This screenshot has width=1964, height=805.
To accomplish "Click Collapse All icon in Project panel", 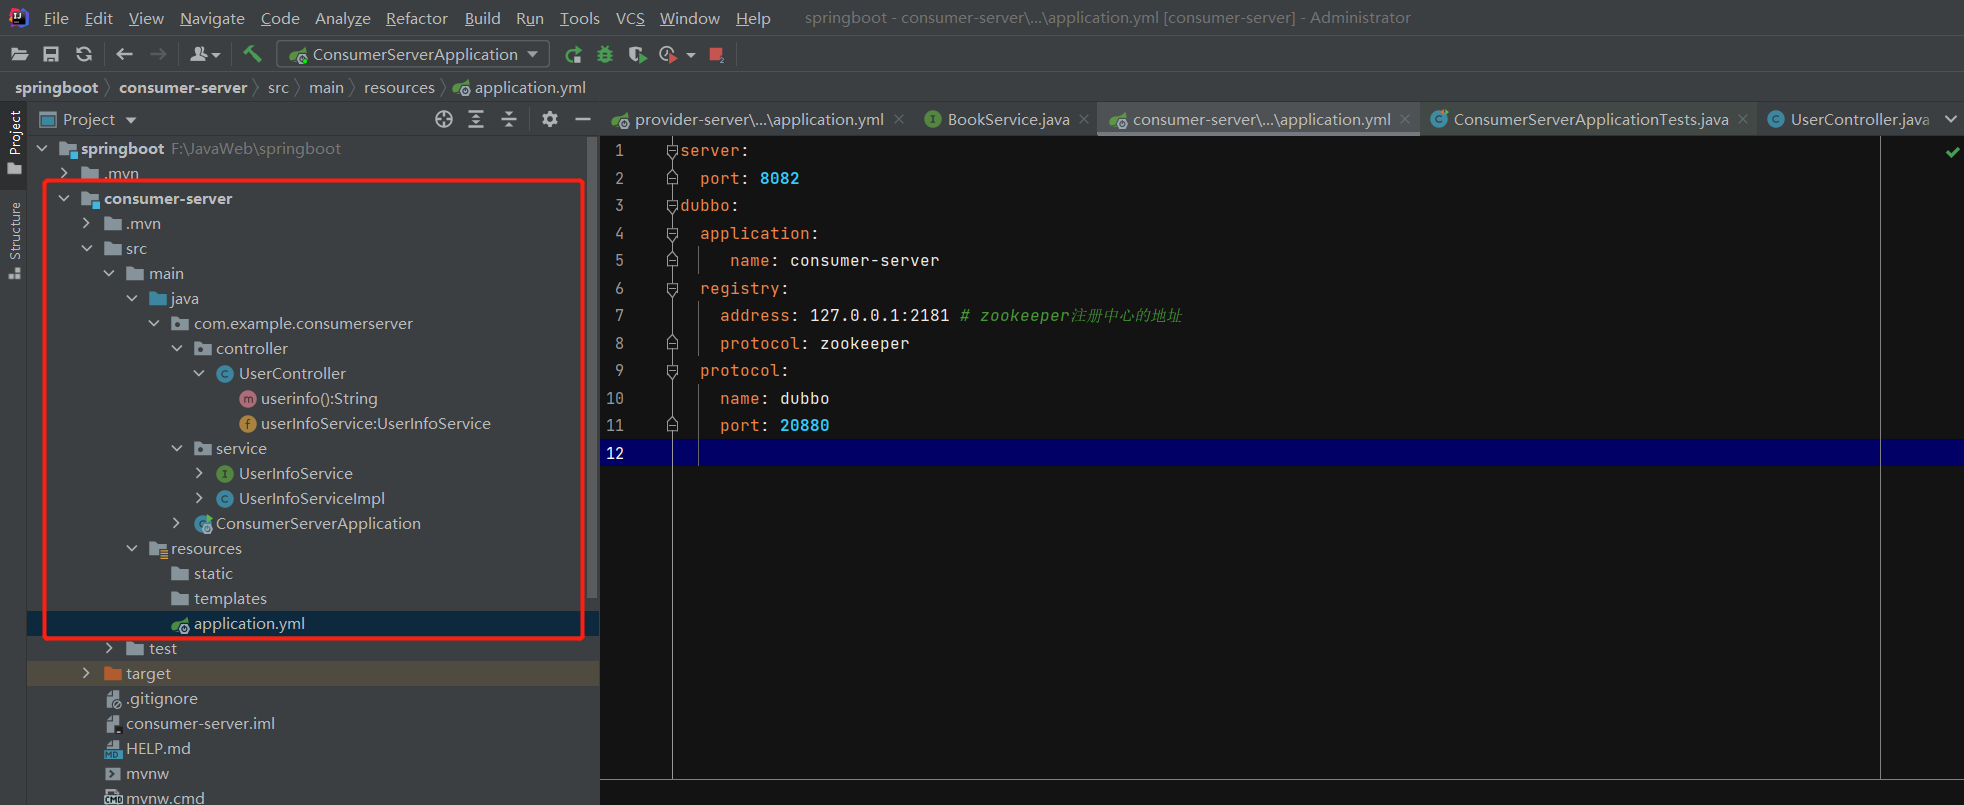I will tap(509, 119).
